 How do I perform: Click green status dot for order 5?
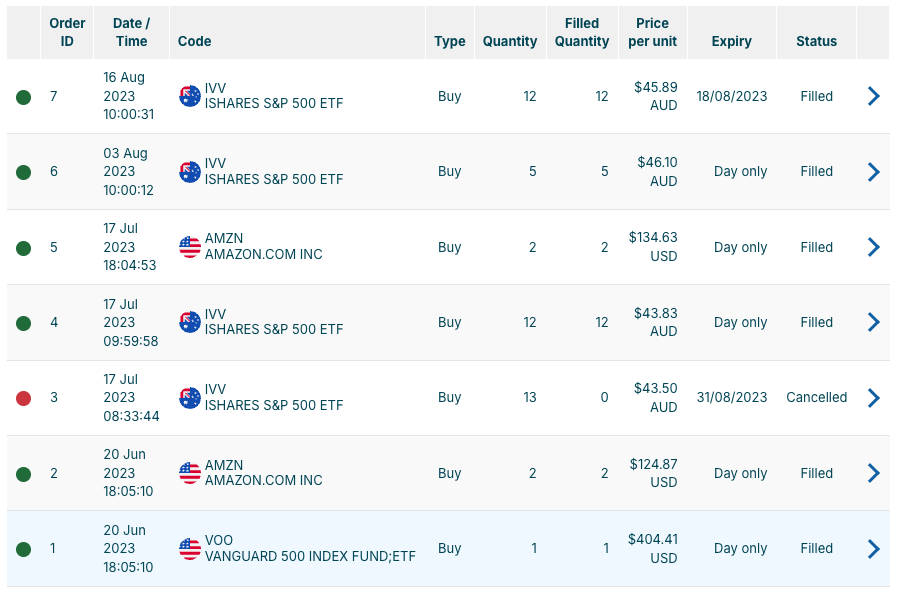tap(24, 248)
